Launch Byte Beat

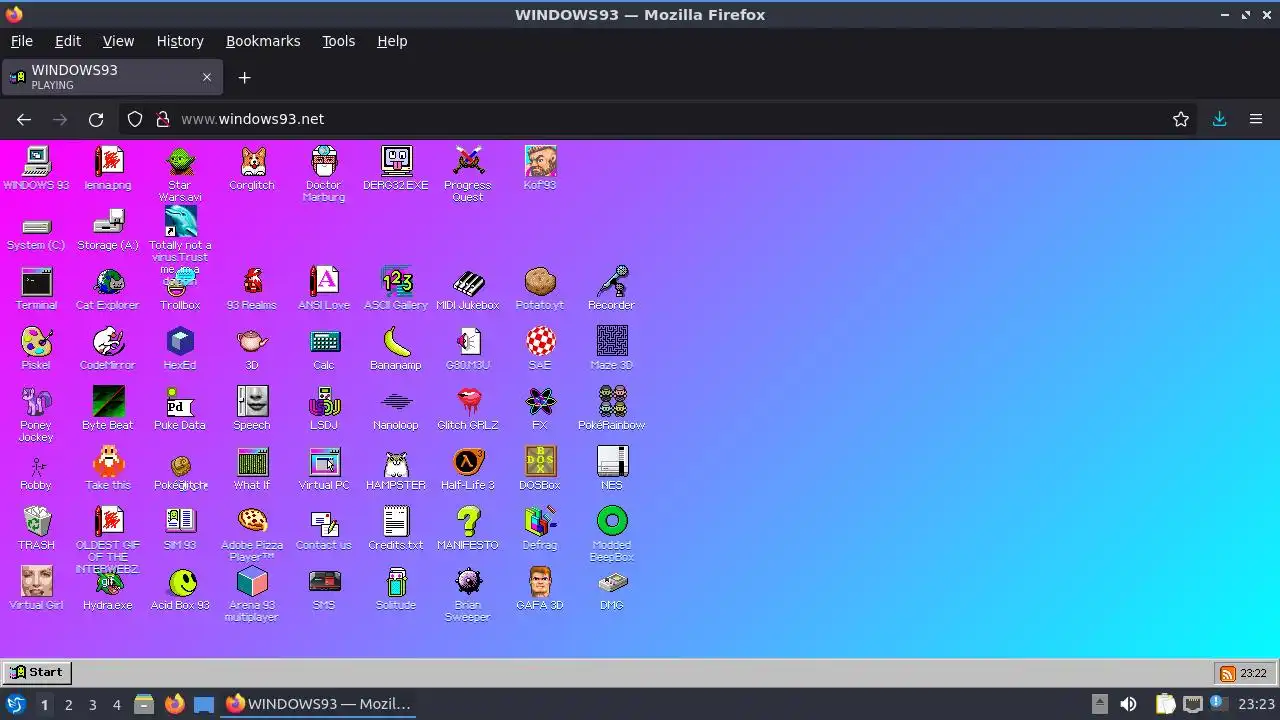pos(108,408)
